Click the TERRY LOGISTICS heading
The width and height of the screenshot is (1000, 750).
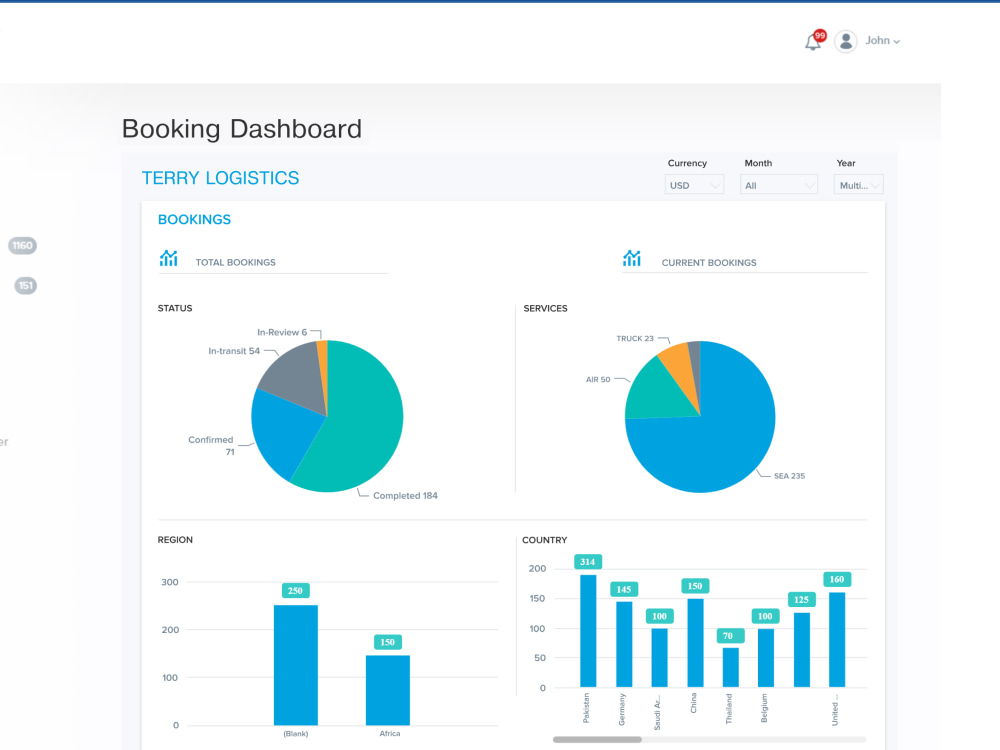tap(220, 178)
